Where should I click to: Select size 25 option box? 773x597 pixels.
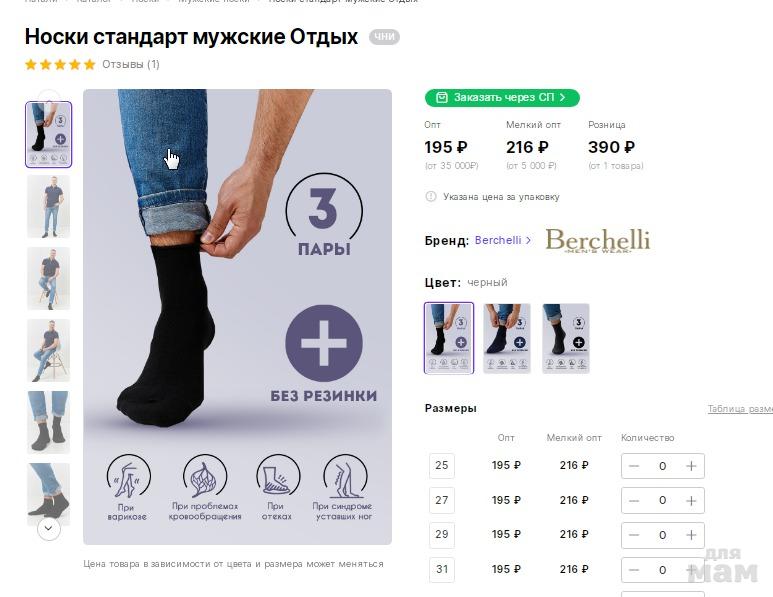441,466
